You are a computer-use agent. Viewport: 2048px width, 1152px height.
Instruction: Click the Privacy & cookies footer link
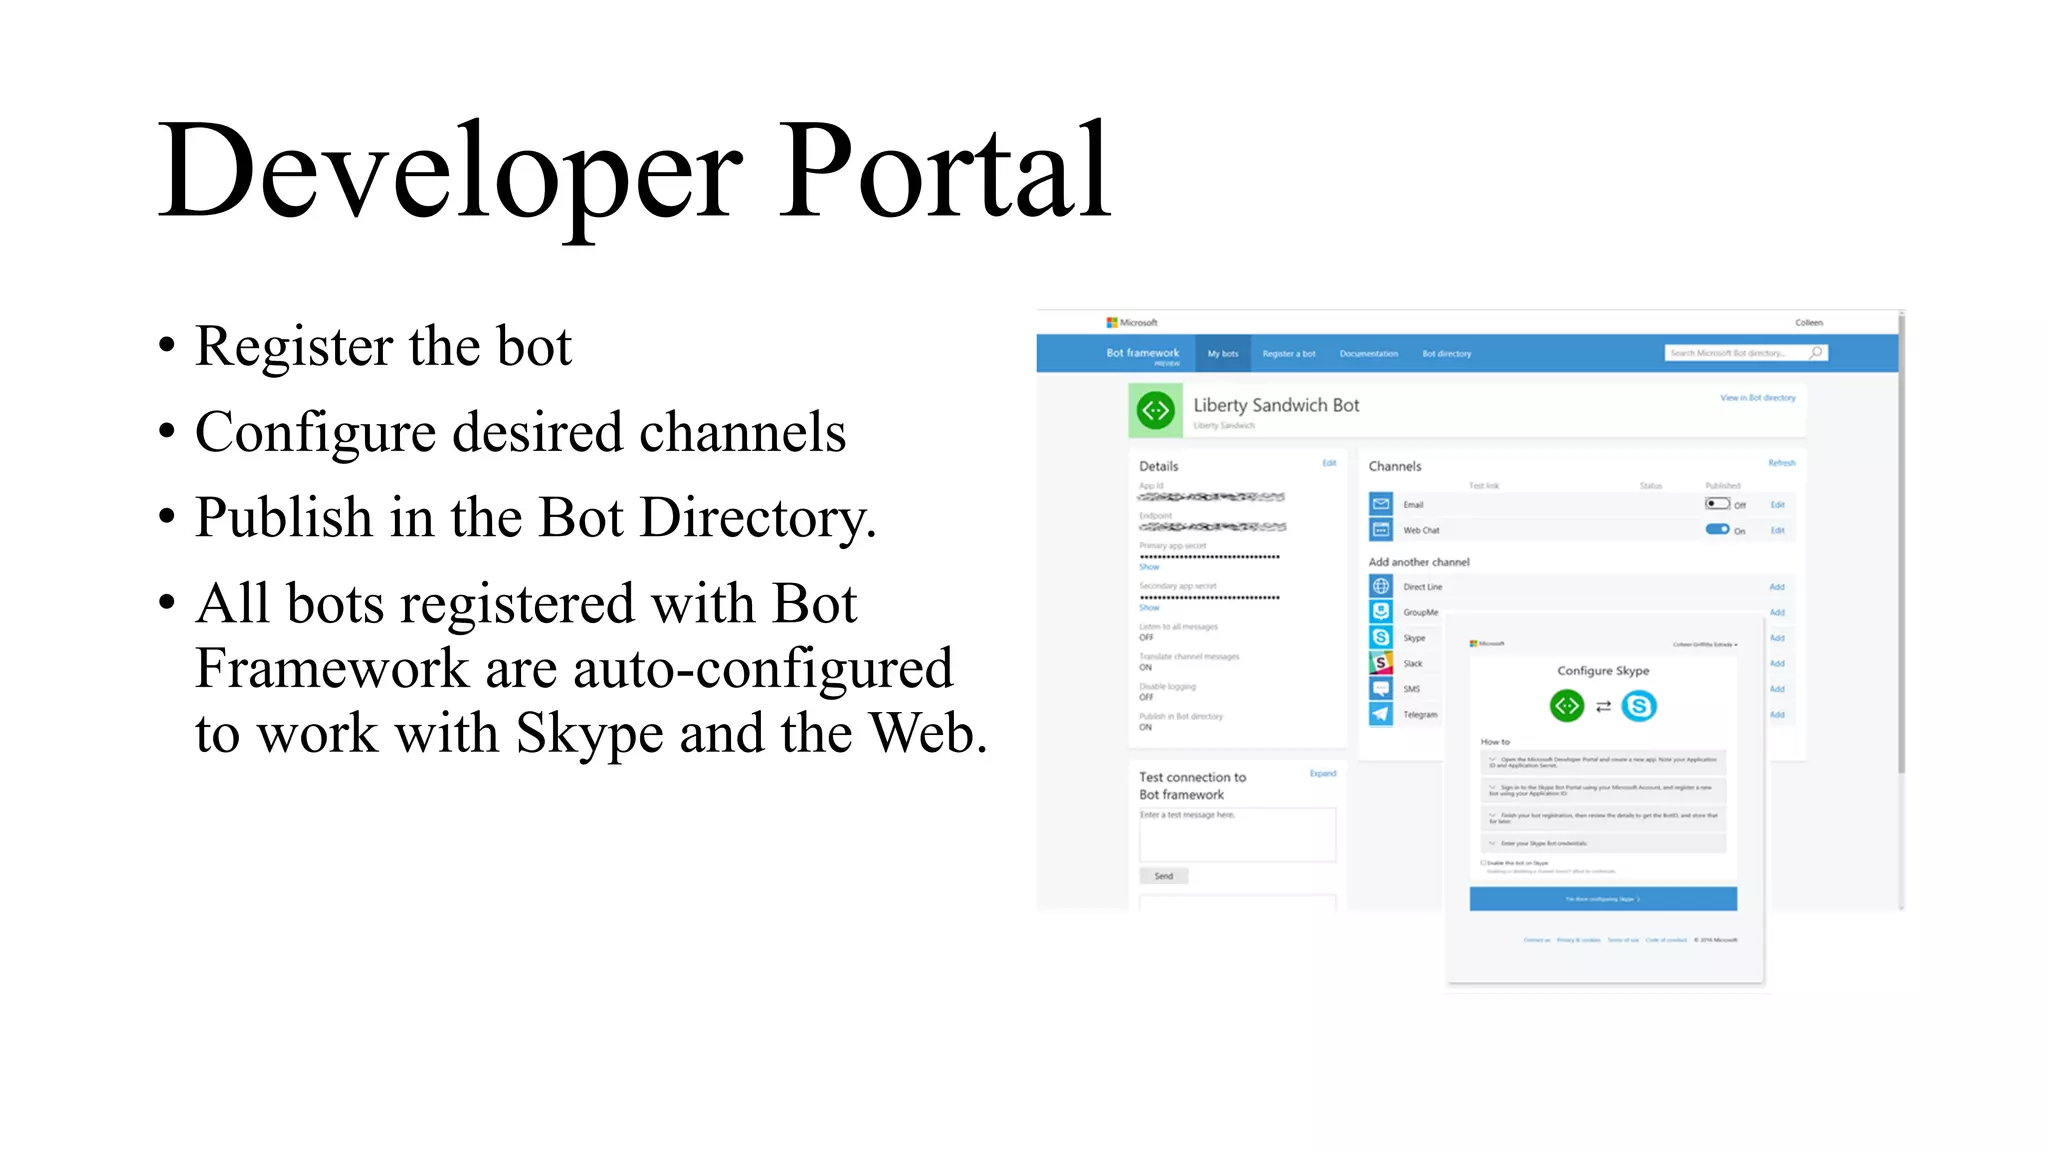[1579, 940]
